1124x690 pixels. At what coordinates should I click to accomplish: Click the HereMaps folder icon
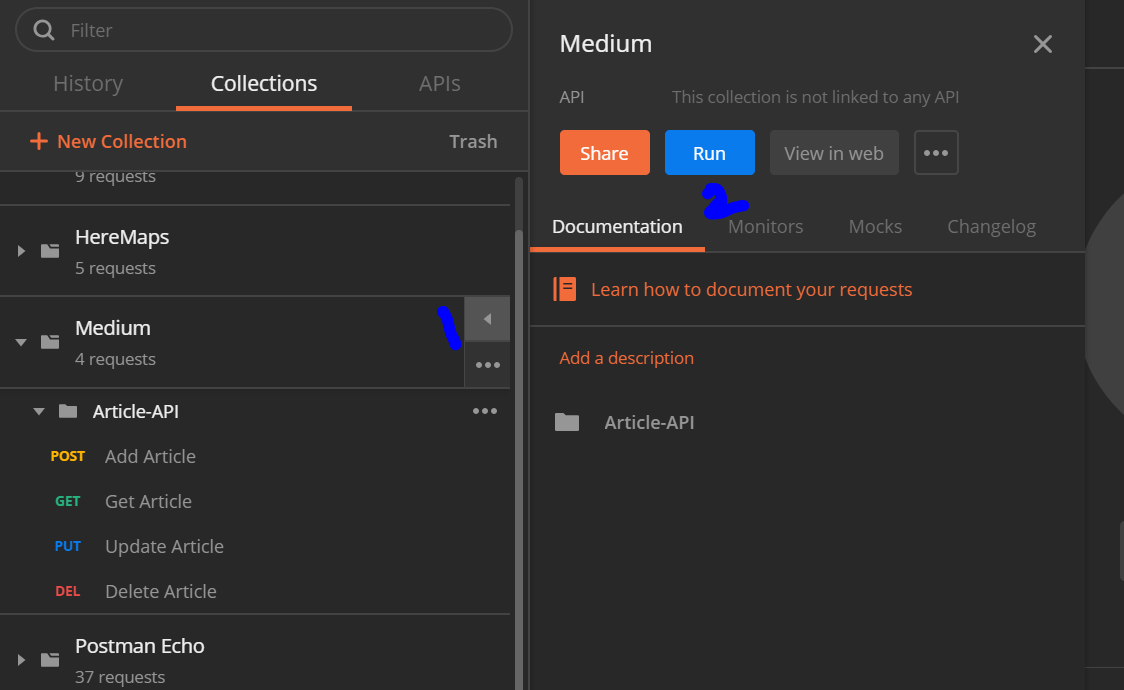[50, 250]
